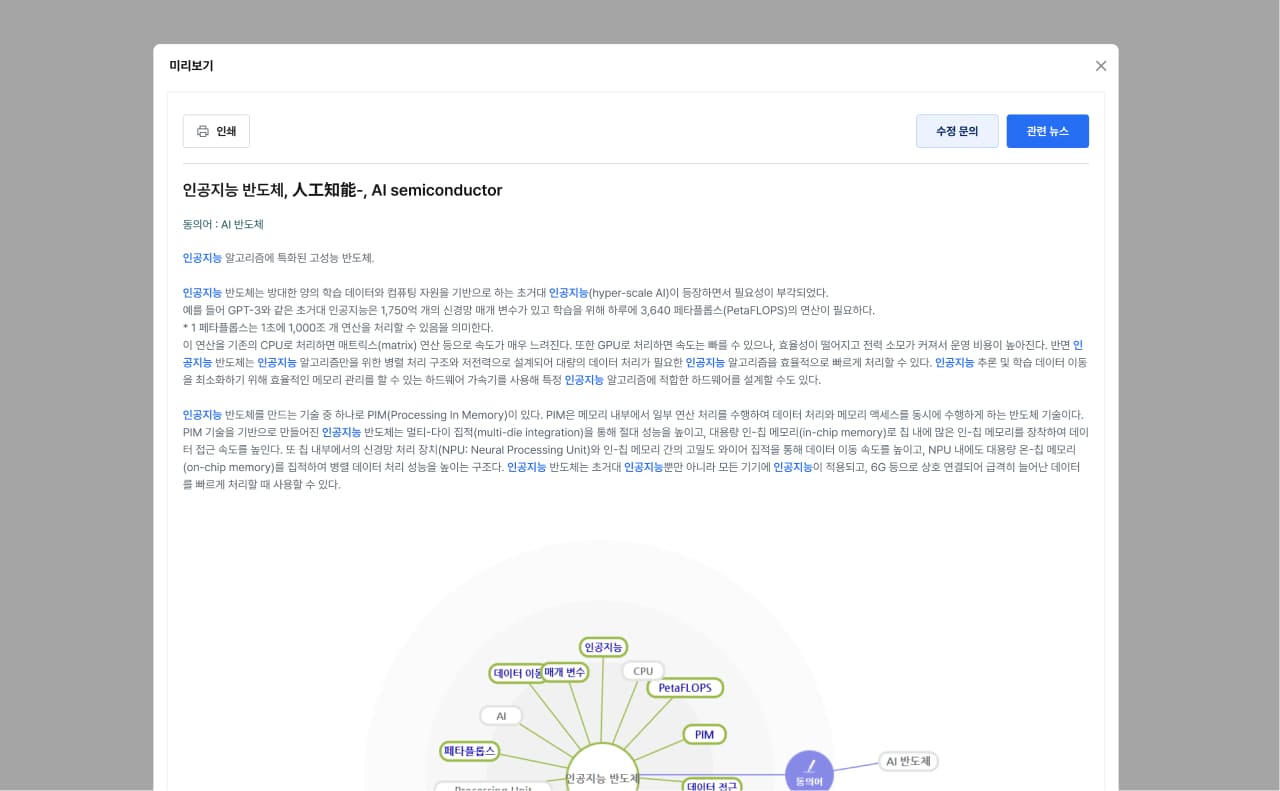1280x791 pixels.
Task: Click the PetaFLOPS graph node
Action: 685,688
